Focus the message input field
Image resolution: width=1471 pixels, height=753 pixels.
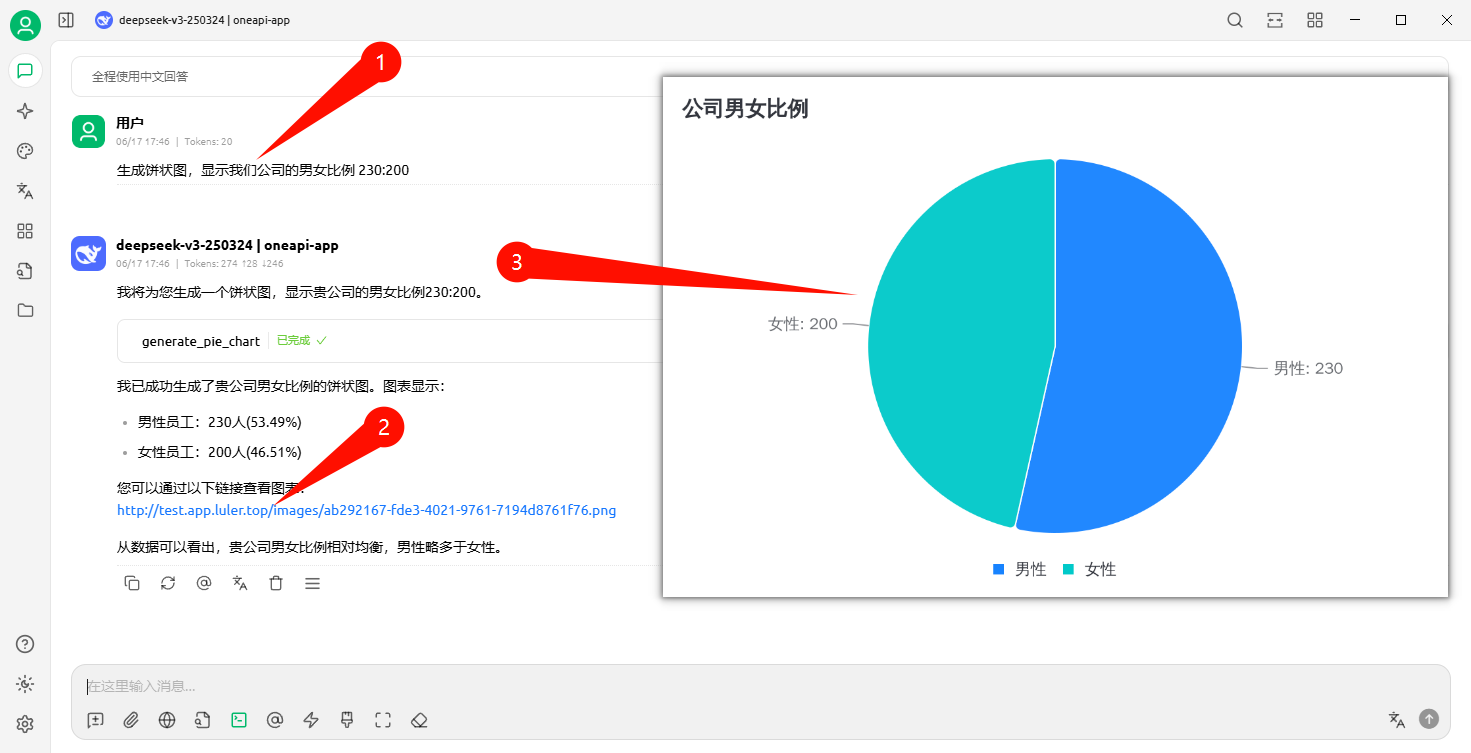pyautogui.click(x=760, y=686)
